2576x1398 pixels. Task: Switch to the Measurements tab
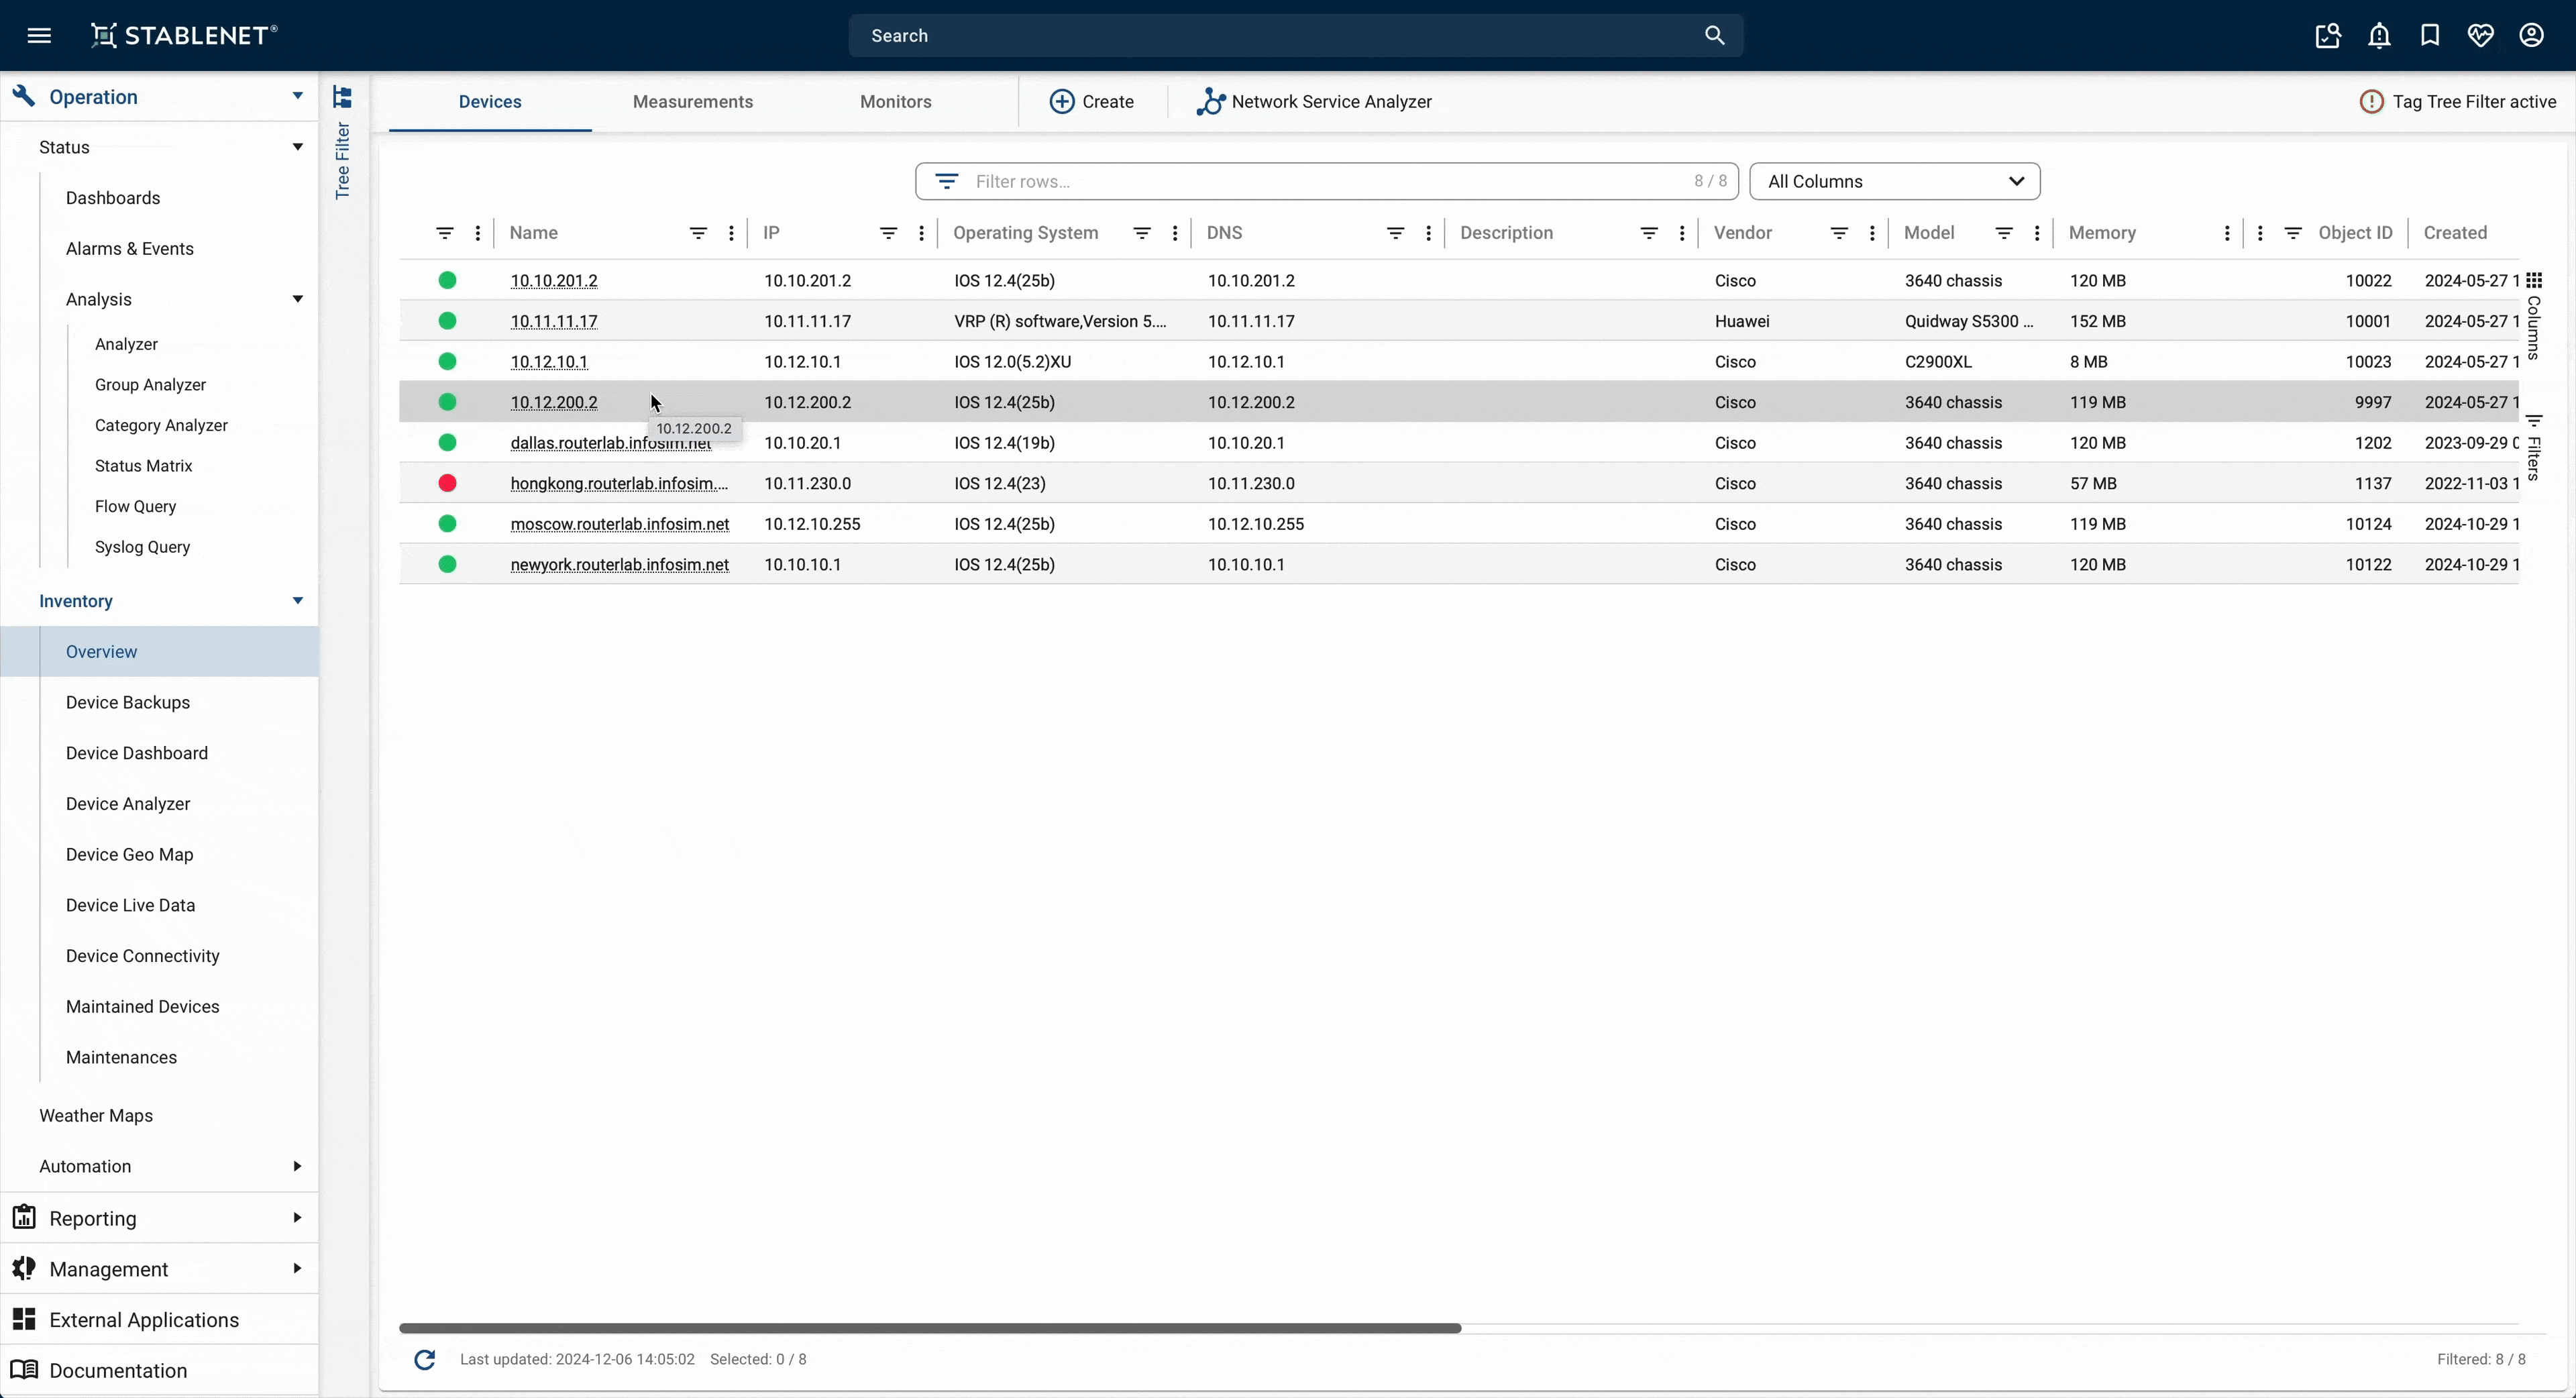click(693, 102)
